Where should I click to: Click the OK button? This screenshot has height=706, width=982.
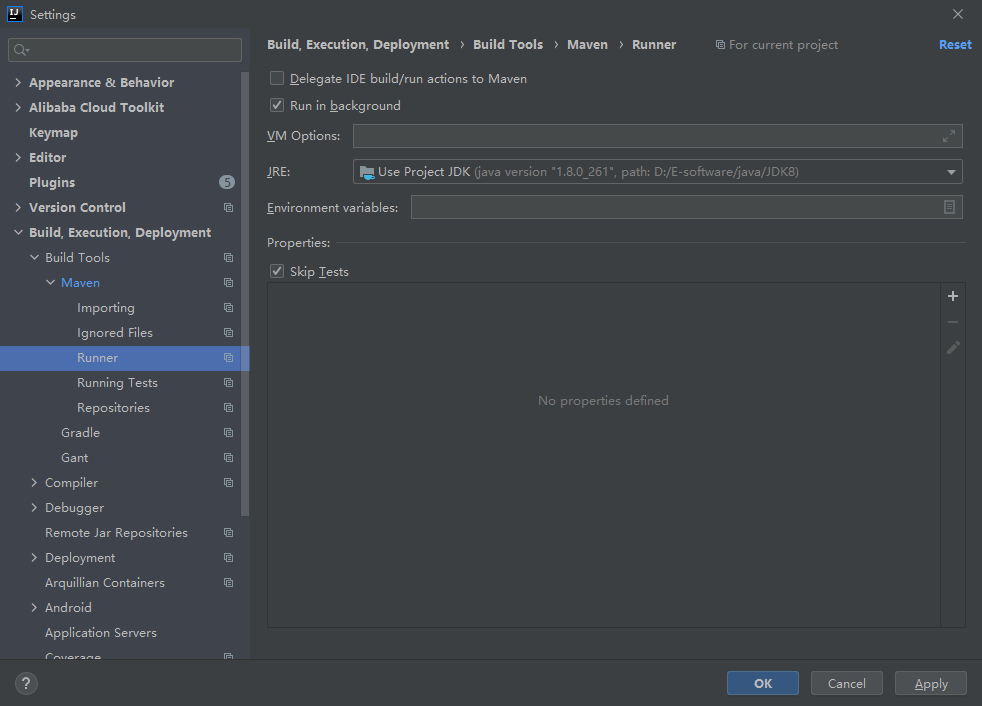click(763, 683)
